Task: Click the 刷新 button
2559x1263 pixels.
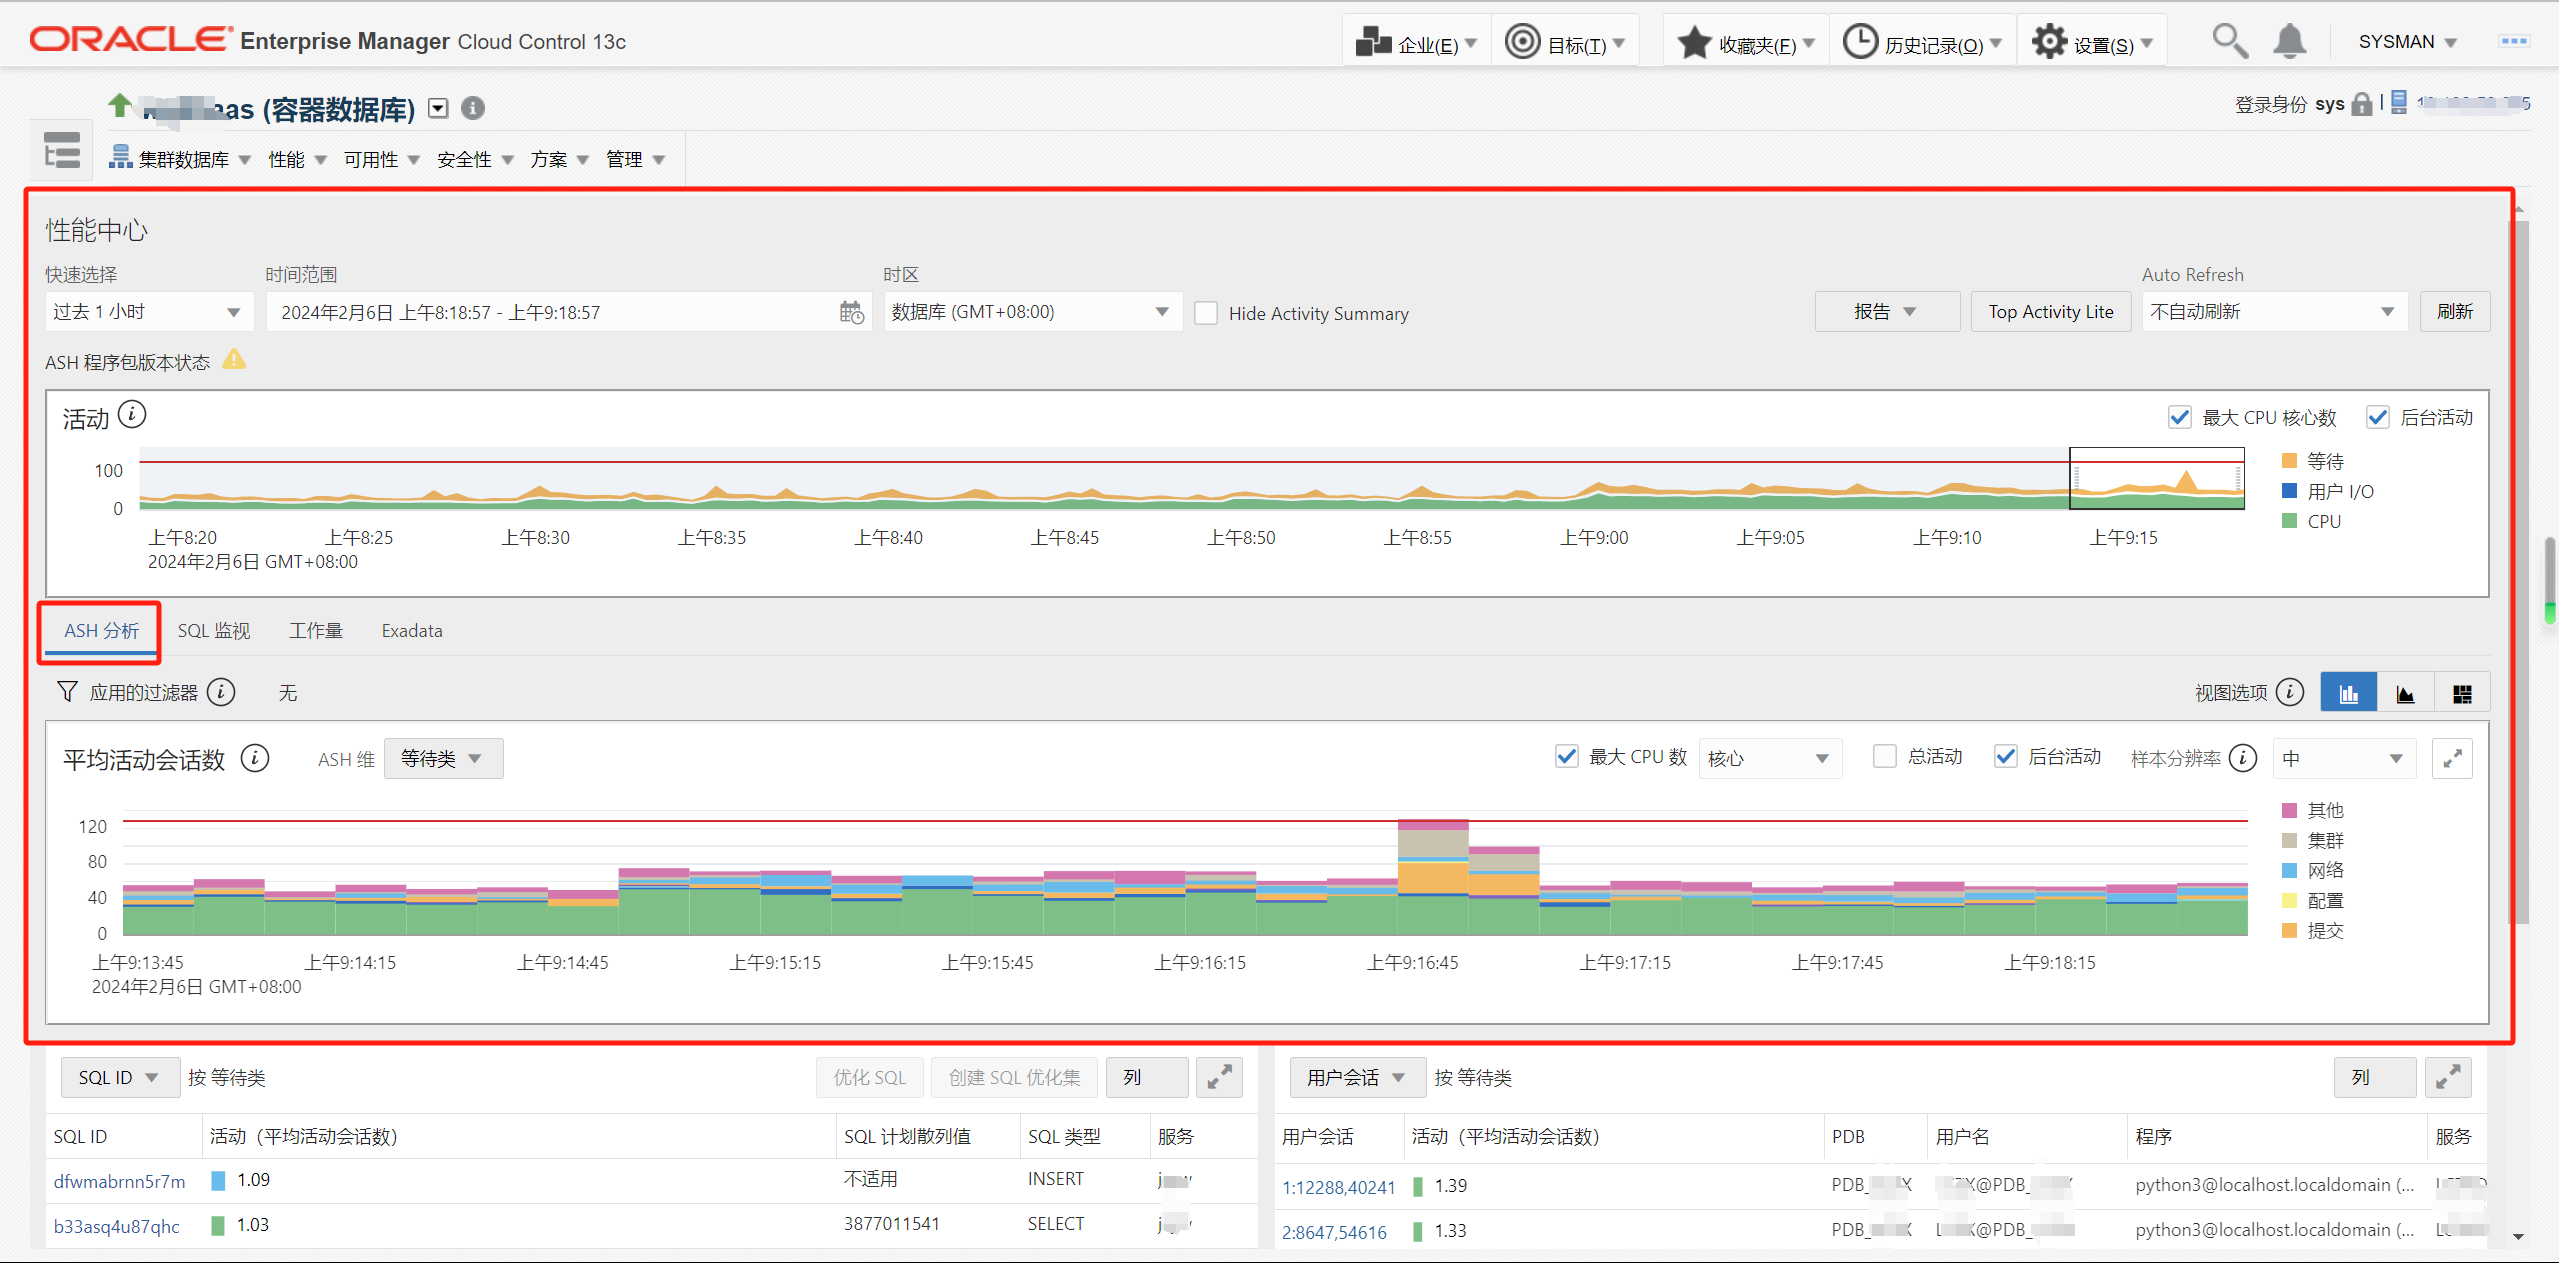Action: click(2455, 312)
